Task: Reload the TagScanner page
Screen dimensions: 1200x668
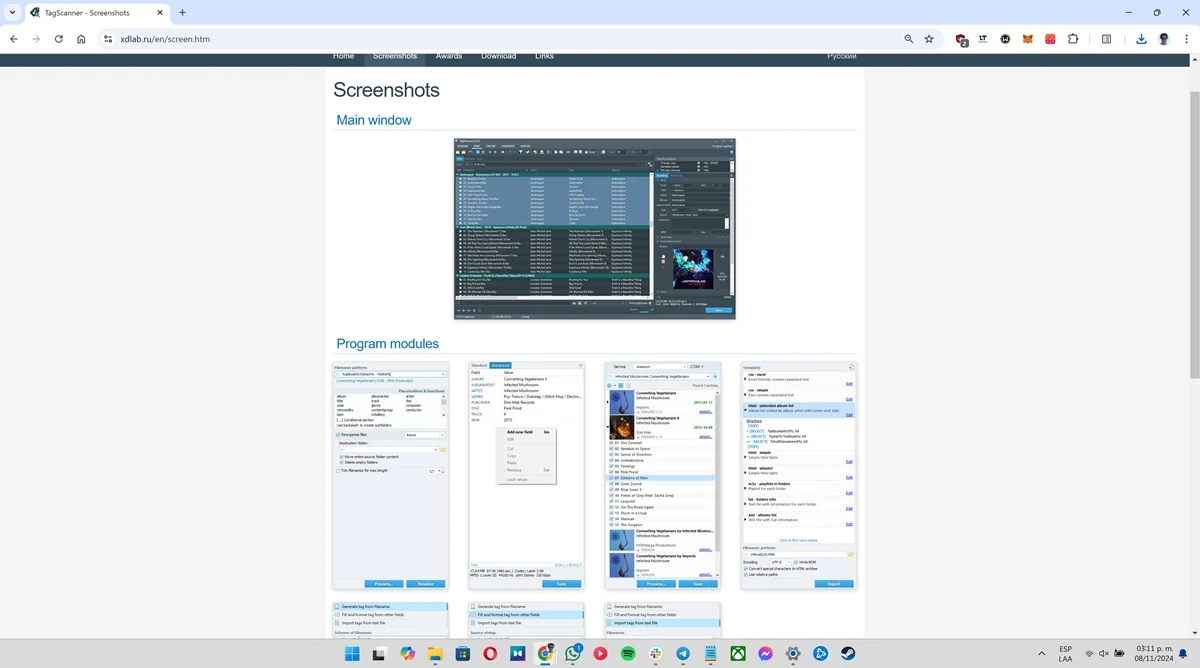Action: [x=59, y=39]
